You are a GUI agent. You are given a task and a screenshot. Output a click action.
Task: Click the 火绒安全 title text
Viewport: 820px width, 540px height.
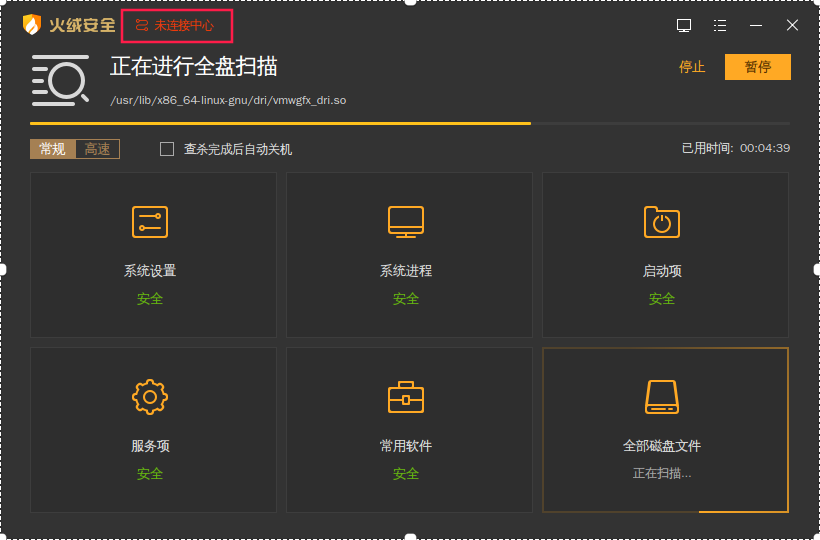tap(82, 25)
